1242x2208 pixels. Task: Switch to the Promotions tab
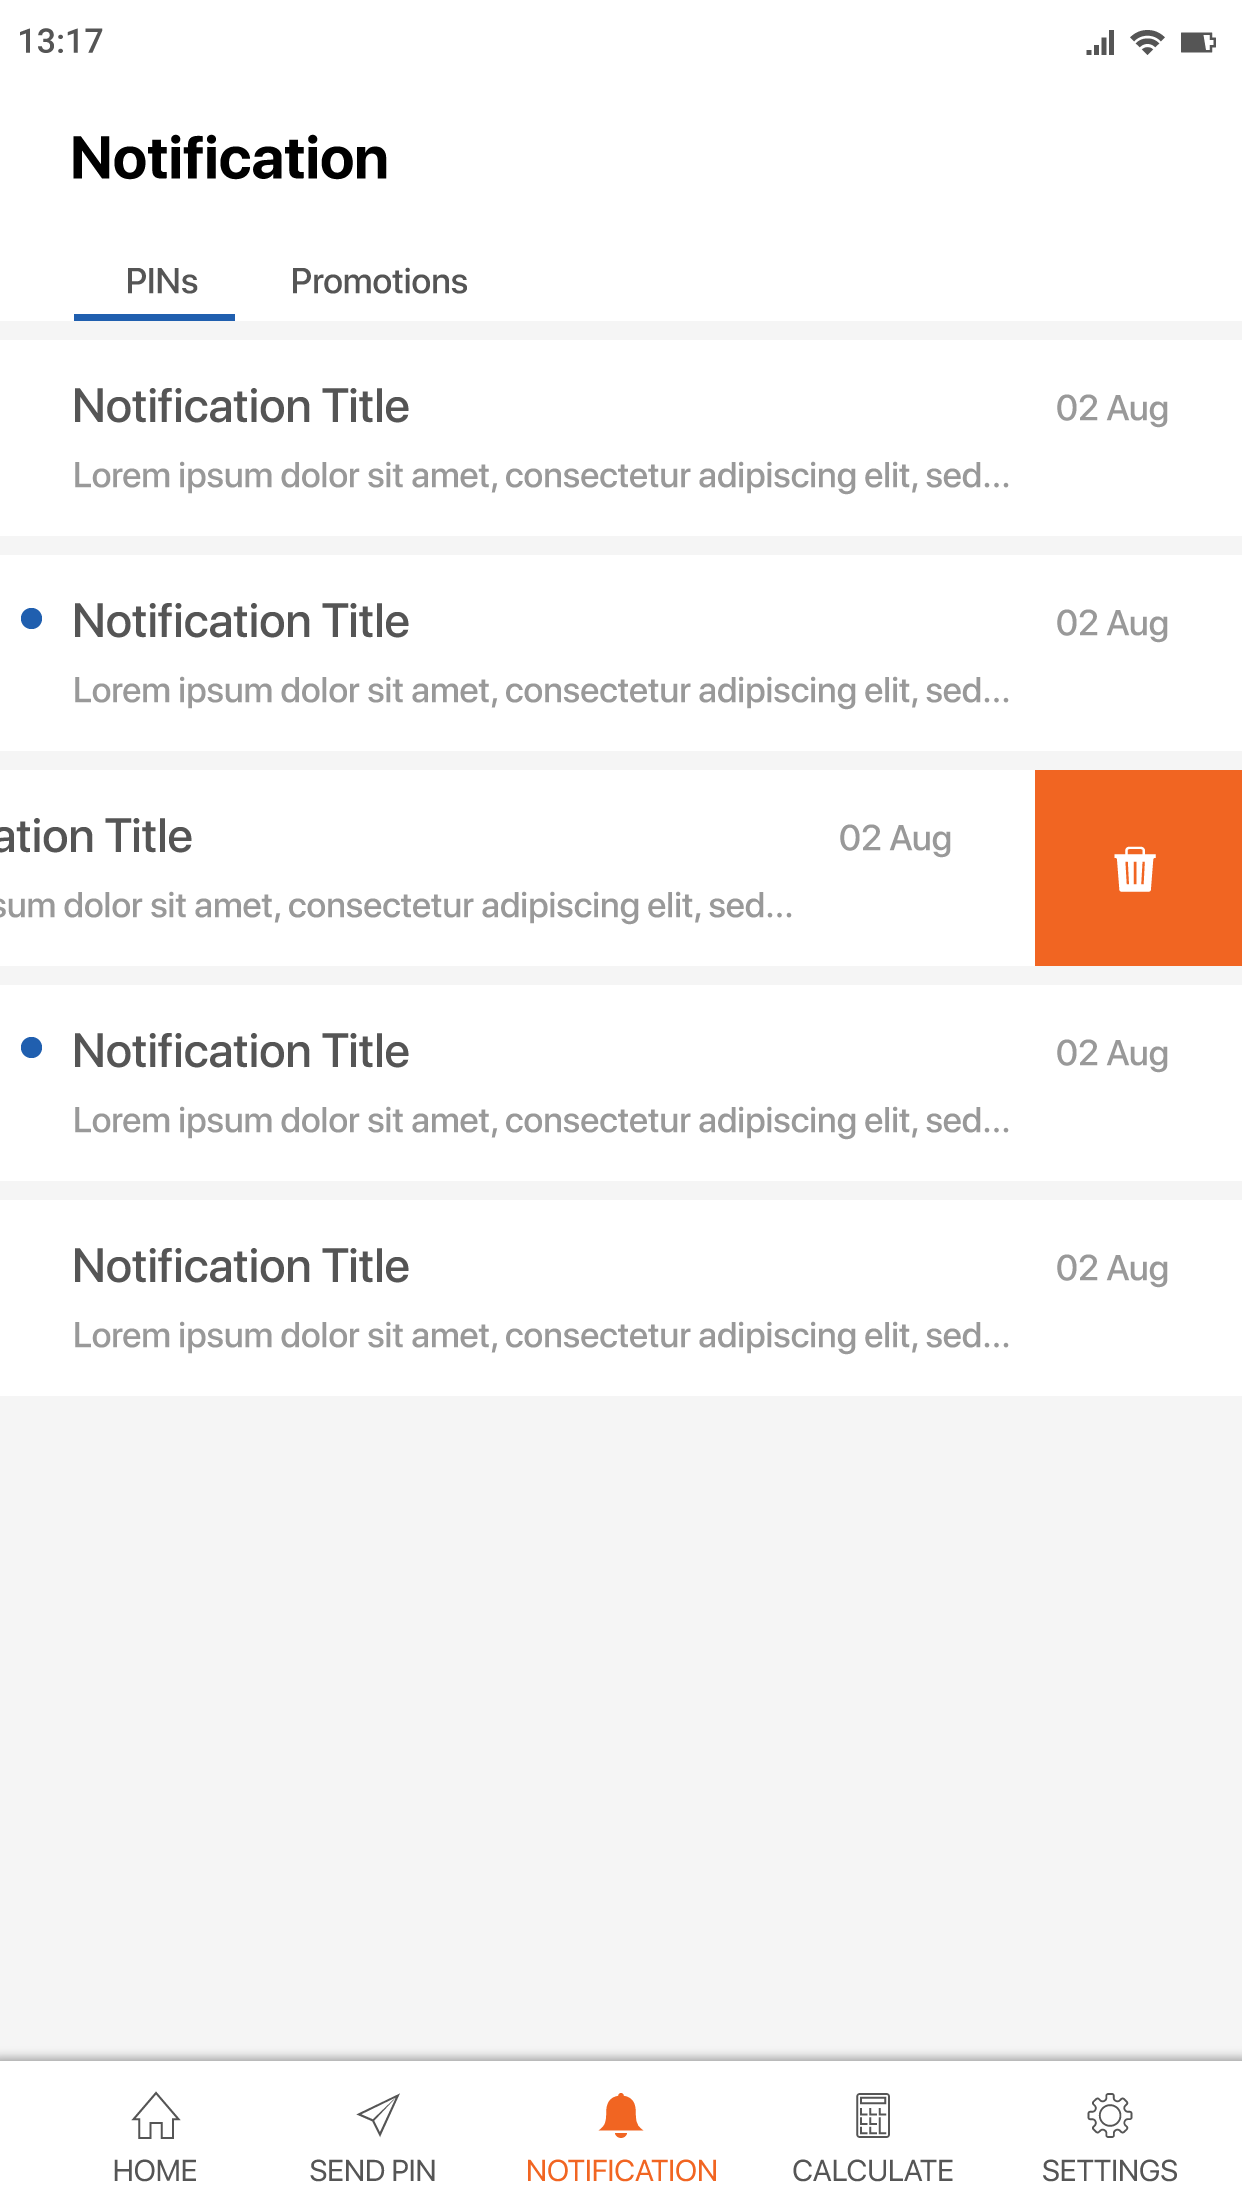379,282
